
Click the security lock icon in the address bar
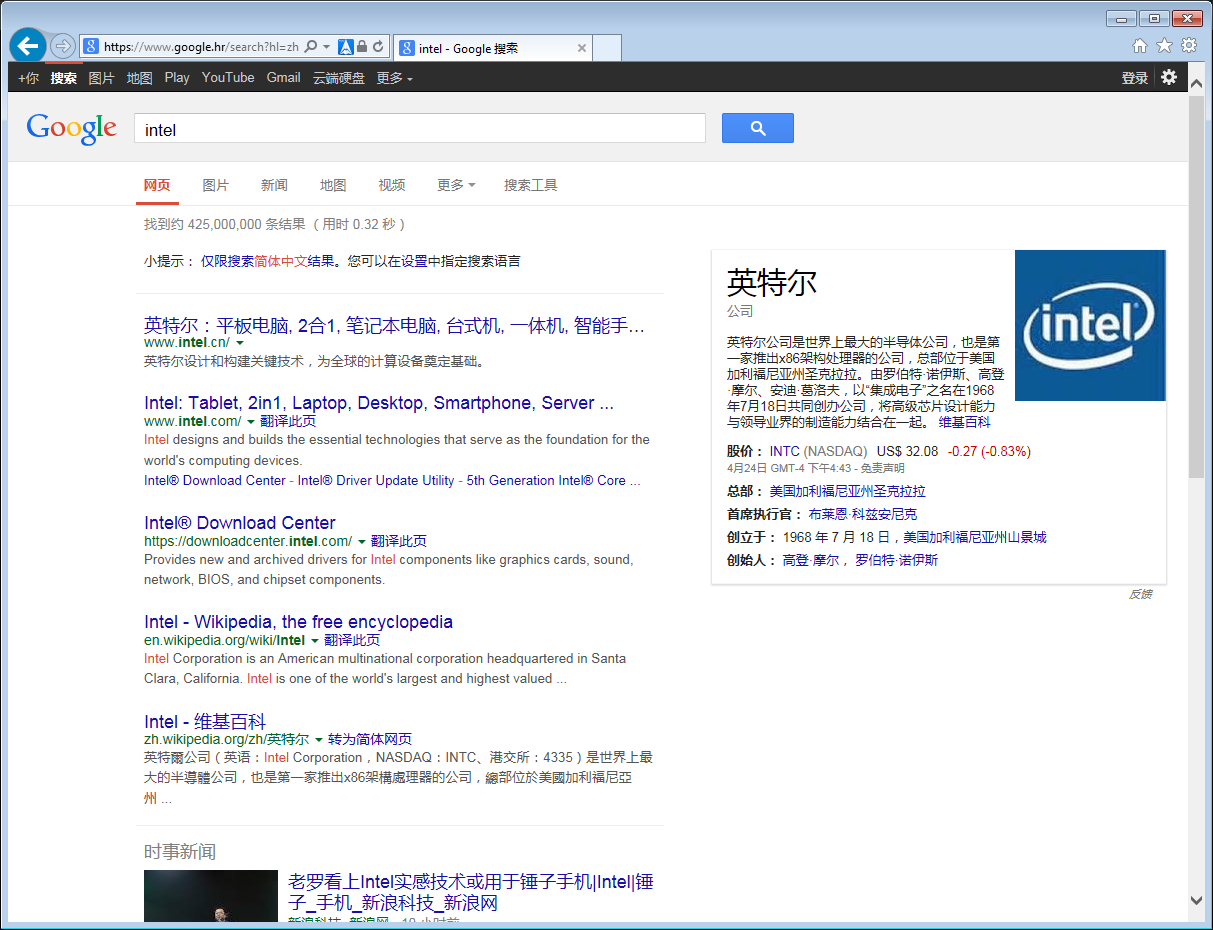pyautogui.click(x=361, y=47)
